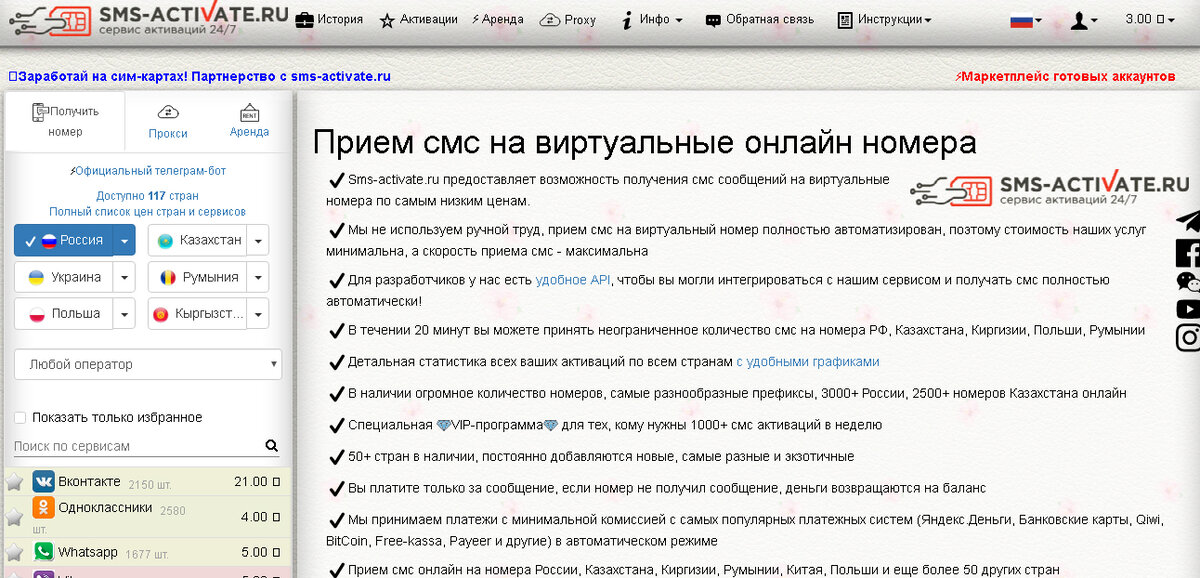The width and height of the screenshot is (1200, 578).
Task: Select the Одноклассники service name
Action: [x=105, y=507]
